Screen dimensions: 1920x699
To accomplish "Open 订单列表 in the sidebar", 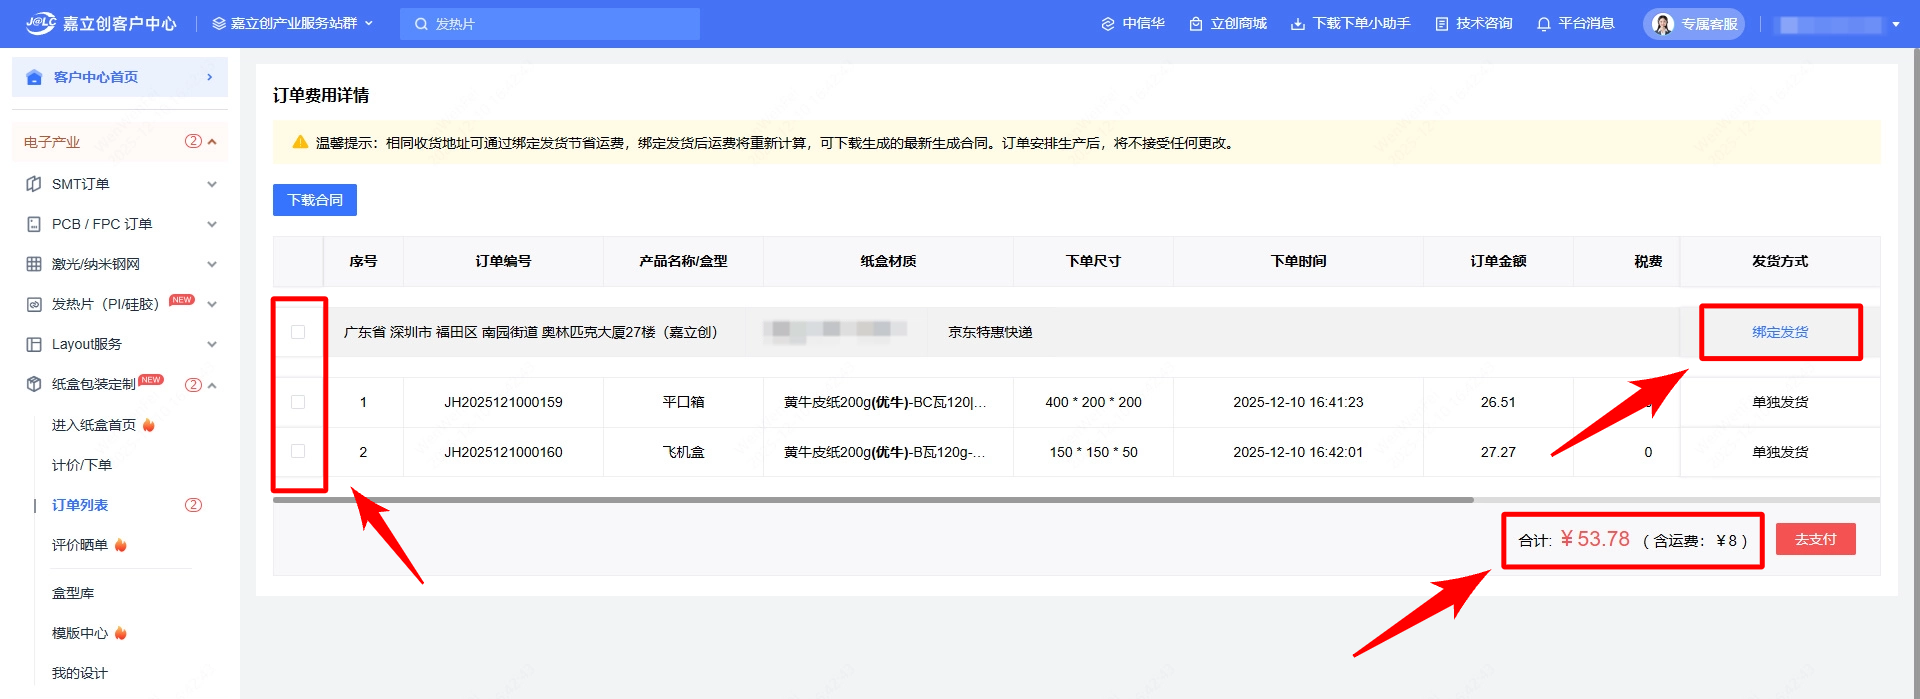I will pyautogui.click(x=80, y=505).
